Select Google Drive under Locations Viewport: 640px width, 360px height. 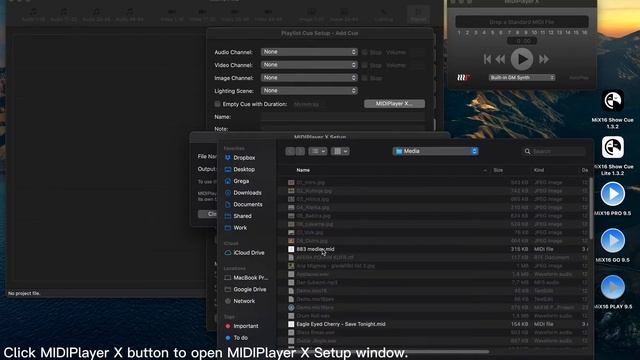coord(249,289)
